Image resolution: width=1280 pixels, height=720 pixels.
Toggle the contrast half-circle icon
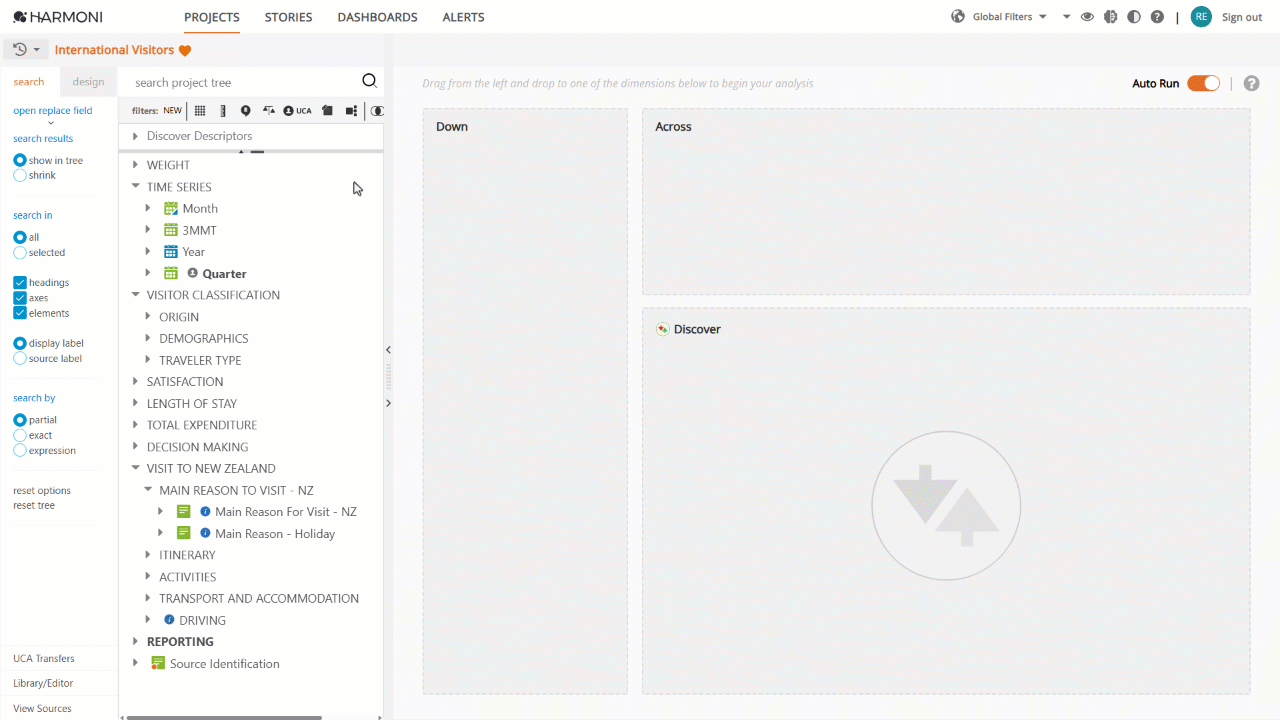(x=1134, y=17)
